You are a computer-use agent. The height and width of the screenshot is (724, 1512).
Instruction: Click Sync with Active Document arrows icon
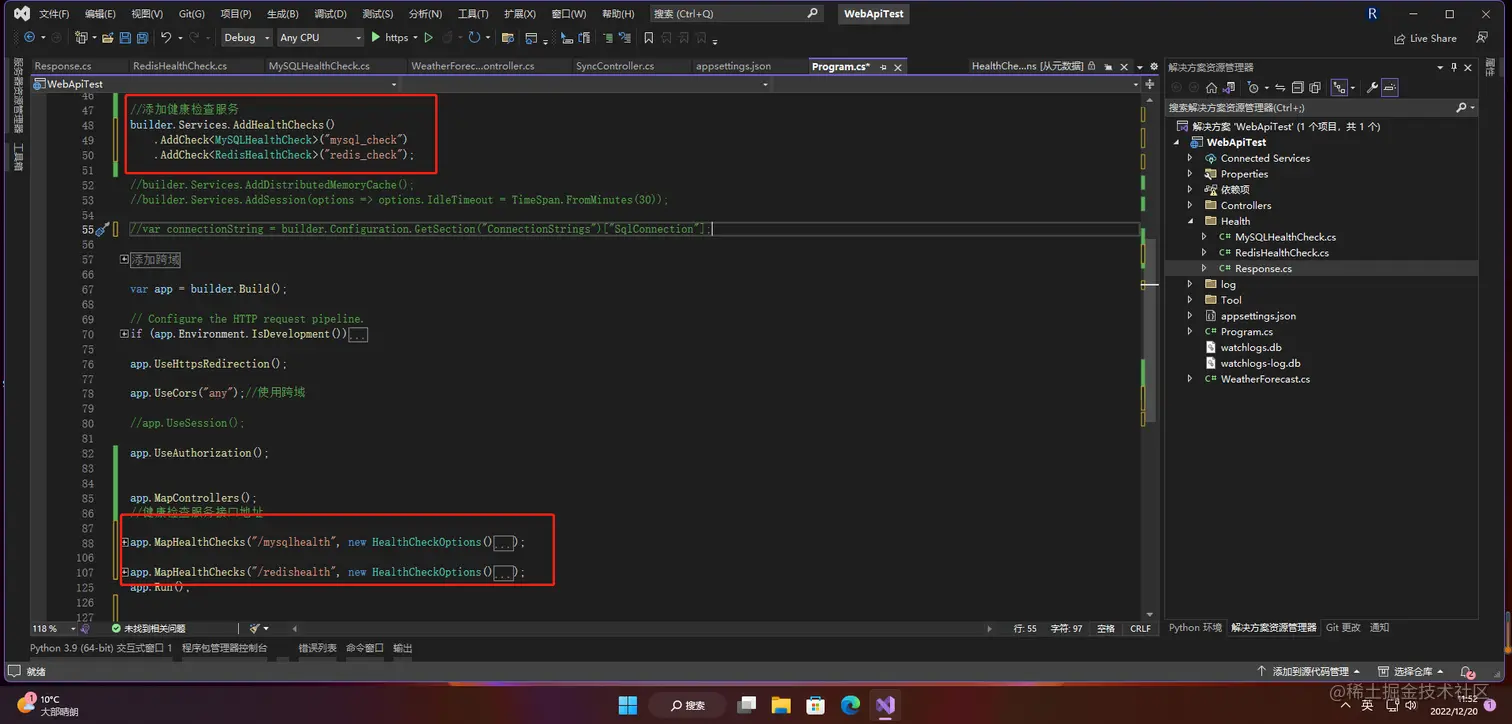point(1280,88)
